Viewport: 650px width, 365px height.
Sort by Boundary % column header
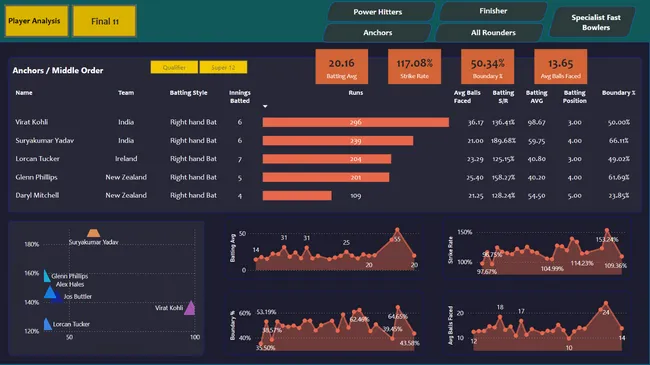coord(618,93)
